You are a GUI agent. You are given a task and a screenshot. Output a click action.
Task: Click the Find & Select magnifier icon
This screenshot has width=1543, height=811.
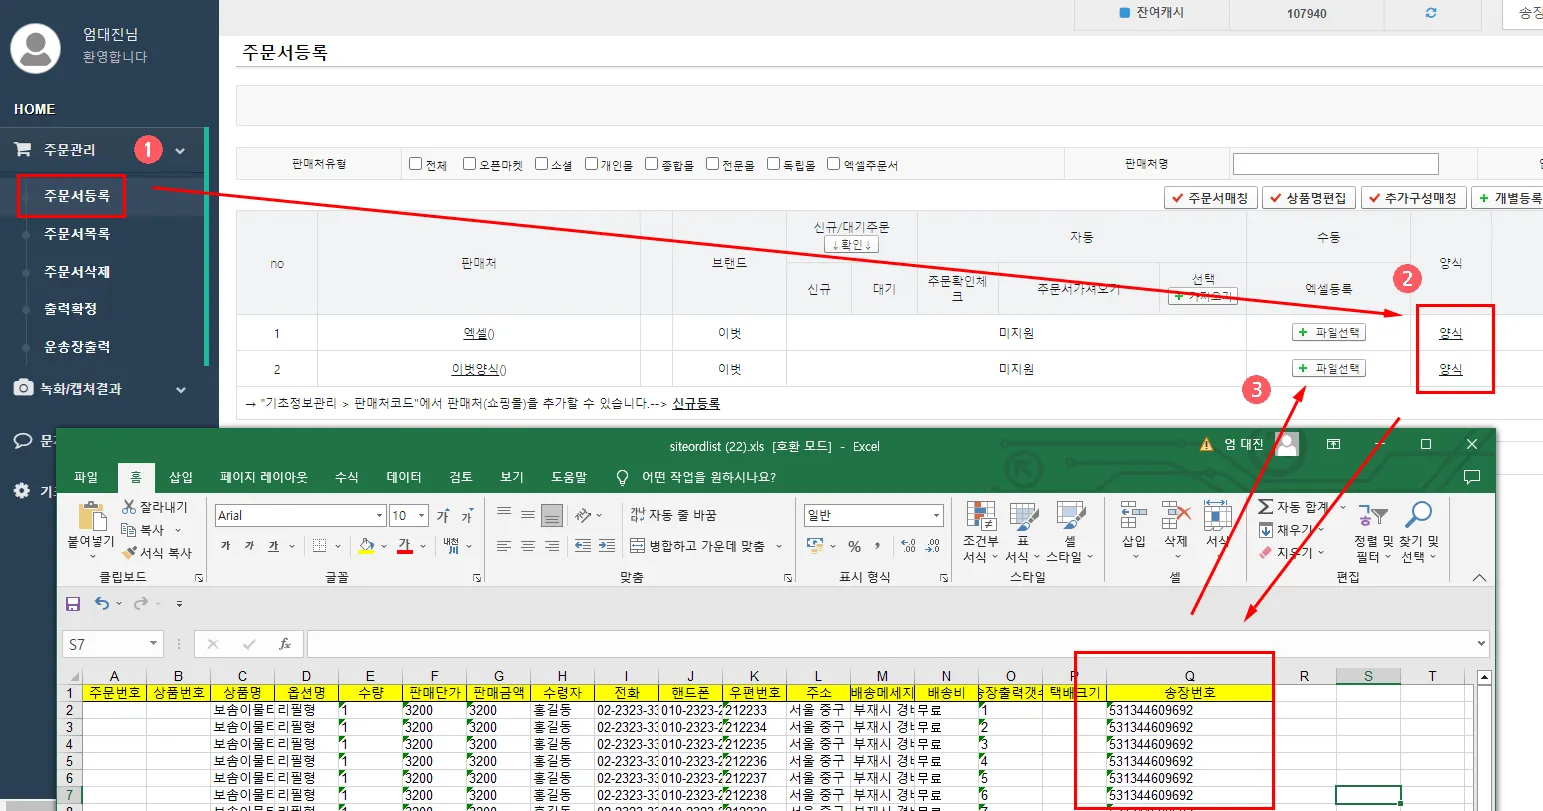[1418, 516]
